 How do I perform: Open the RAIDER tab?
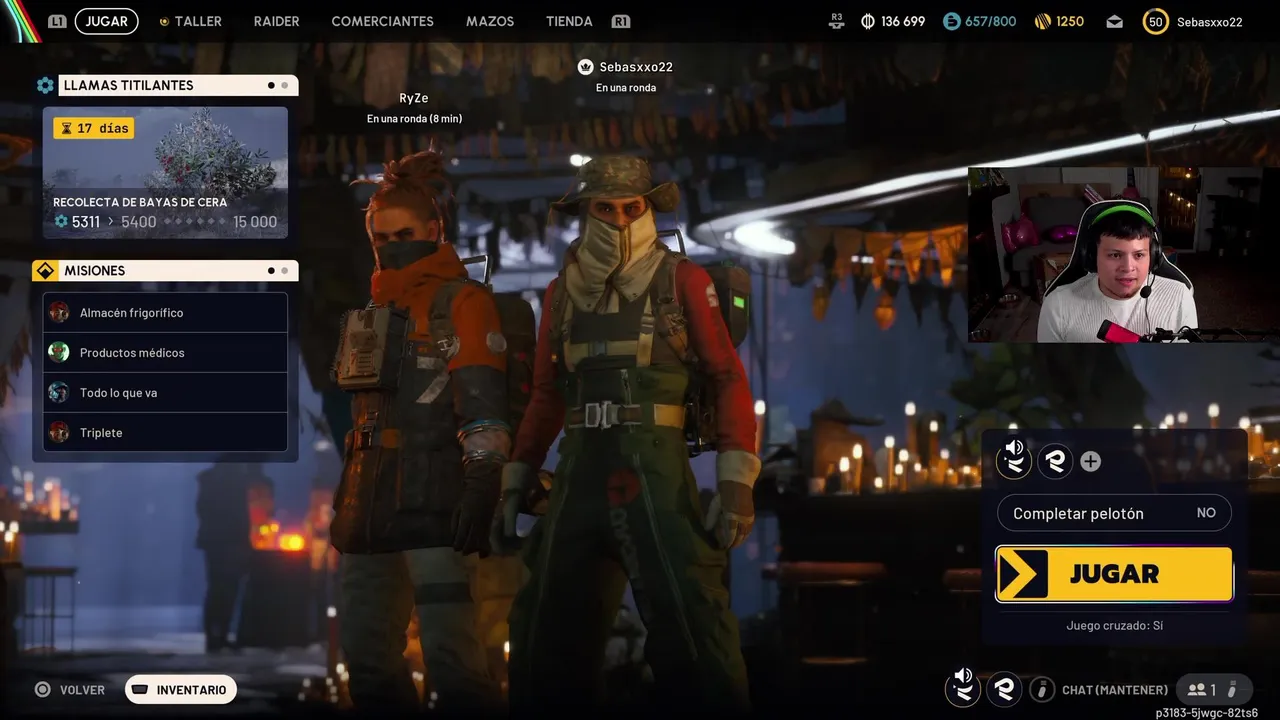(x=276, y=21)
